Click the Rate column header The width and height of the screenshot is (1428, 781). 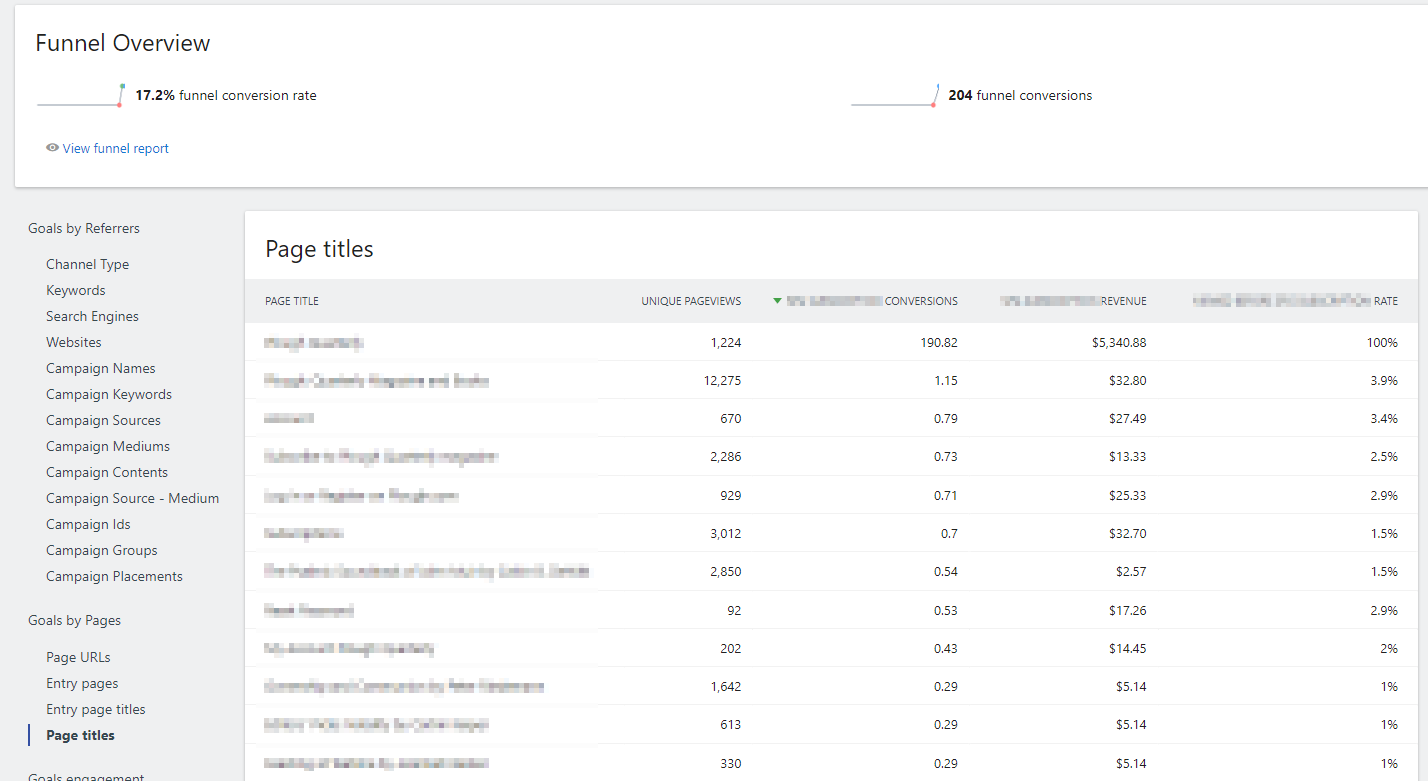(x=1296, y=301)
